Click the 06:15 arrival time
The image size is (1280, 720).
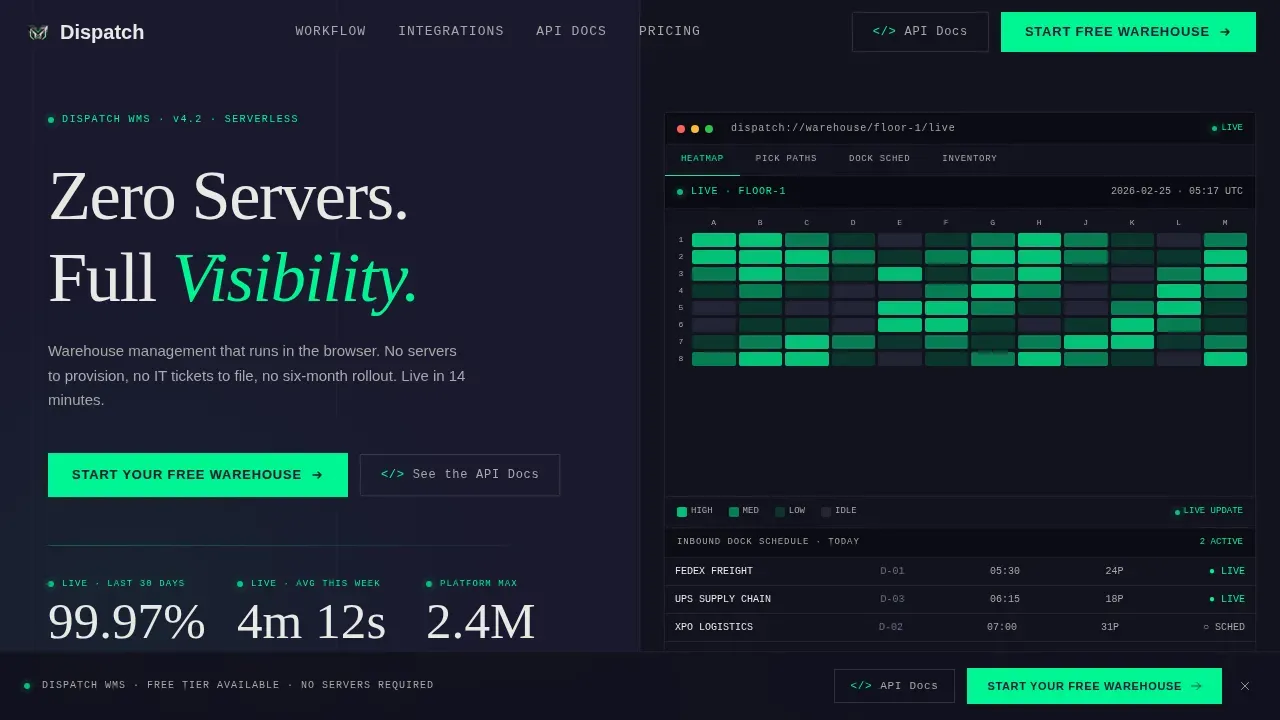pos(1005,599)
